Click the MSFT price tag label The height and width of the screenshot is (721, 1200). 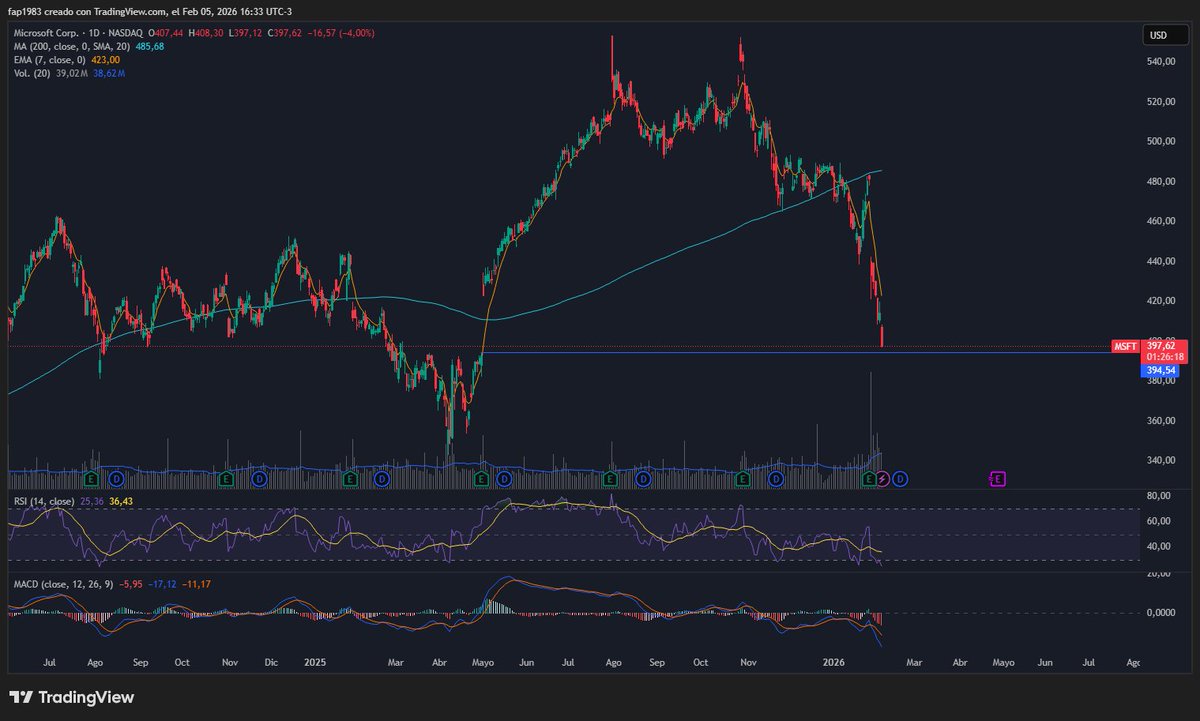1125,346
